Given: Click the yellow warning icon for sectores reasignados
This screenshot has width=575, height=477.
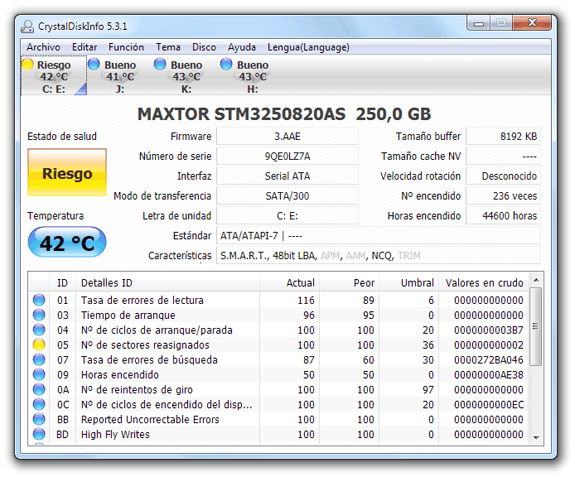Looking at the screenshot, I should pyautogui.click(x=39, y=345).
